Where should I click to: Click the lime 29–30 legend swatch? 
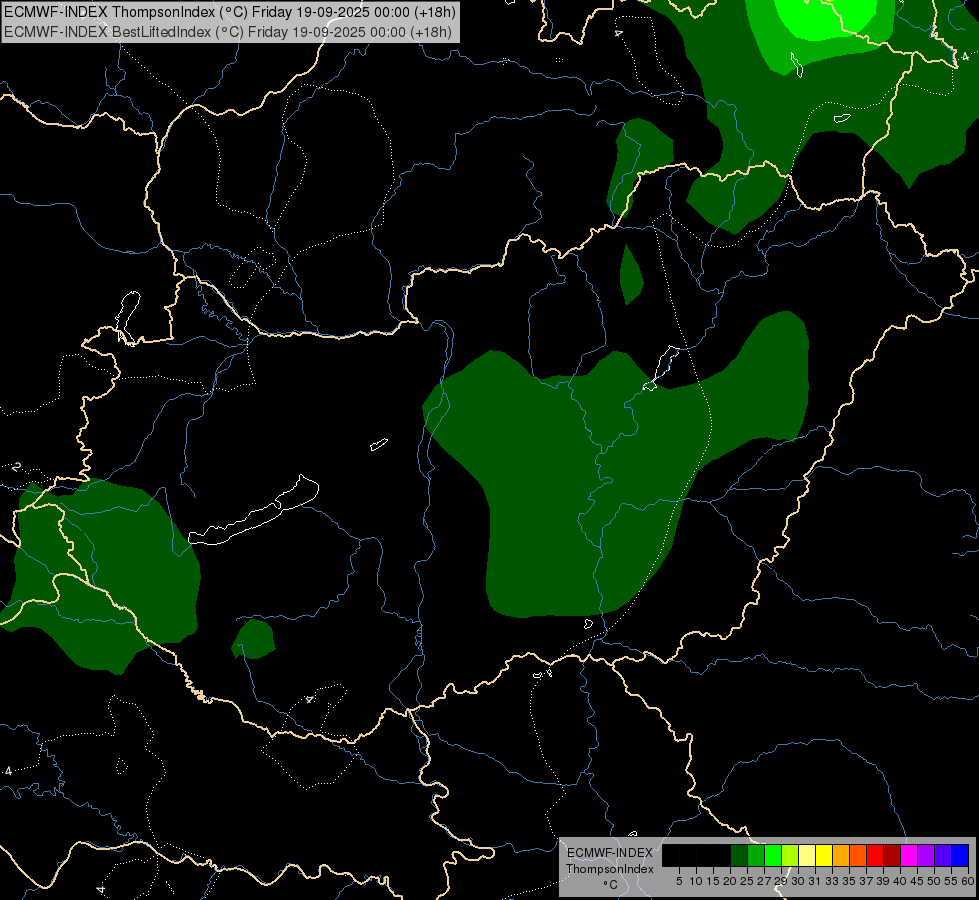tap(790, 855)
